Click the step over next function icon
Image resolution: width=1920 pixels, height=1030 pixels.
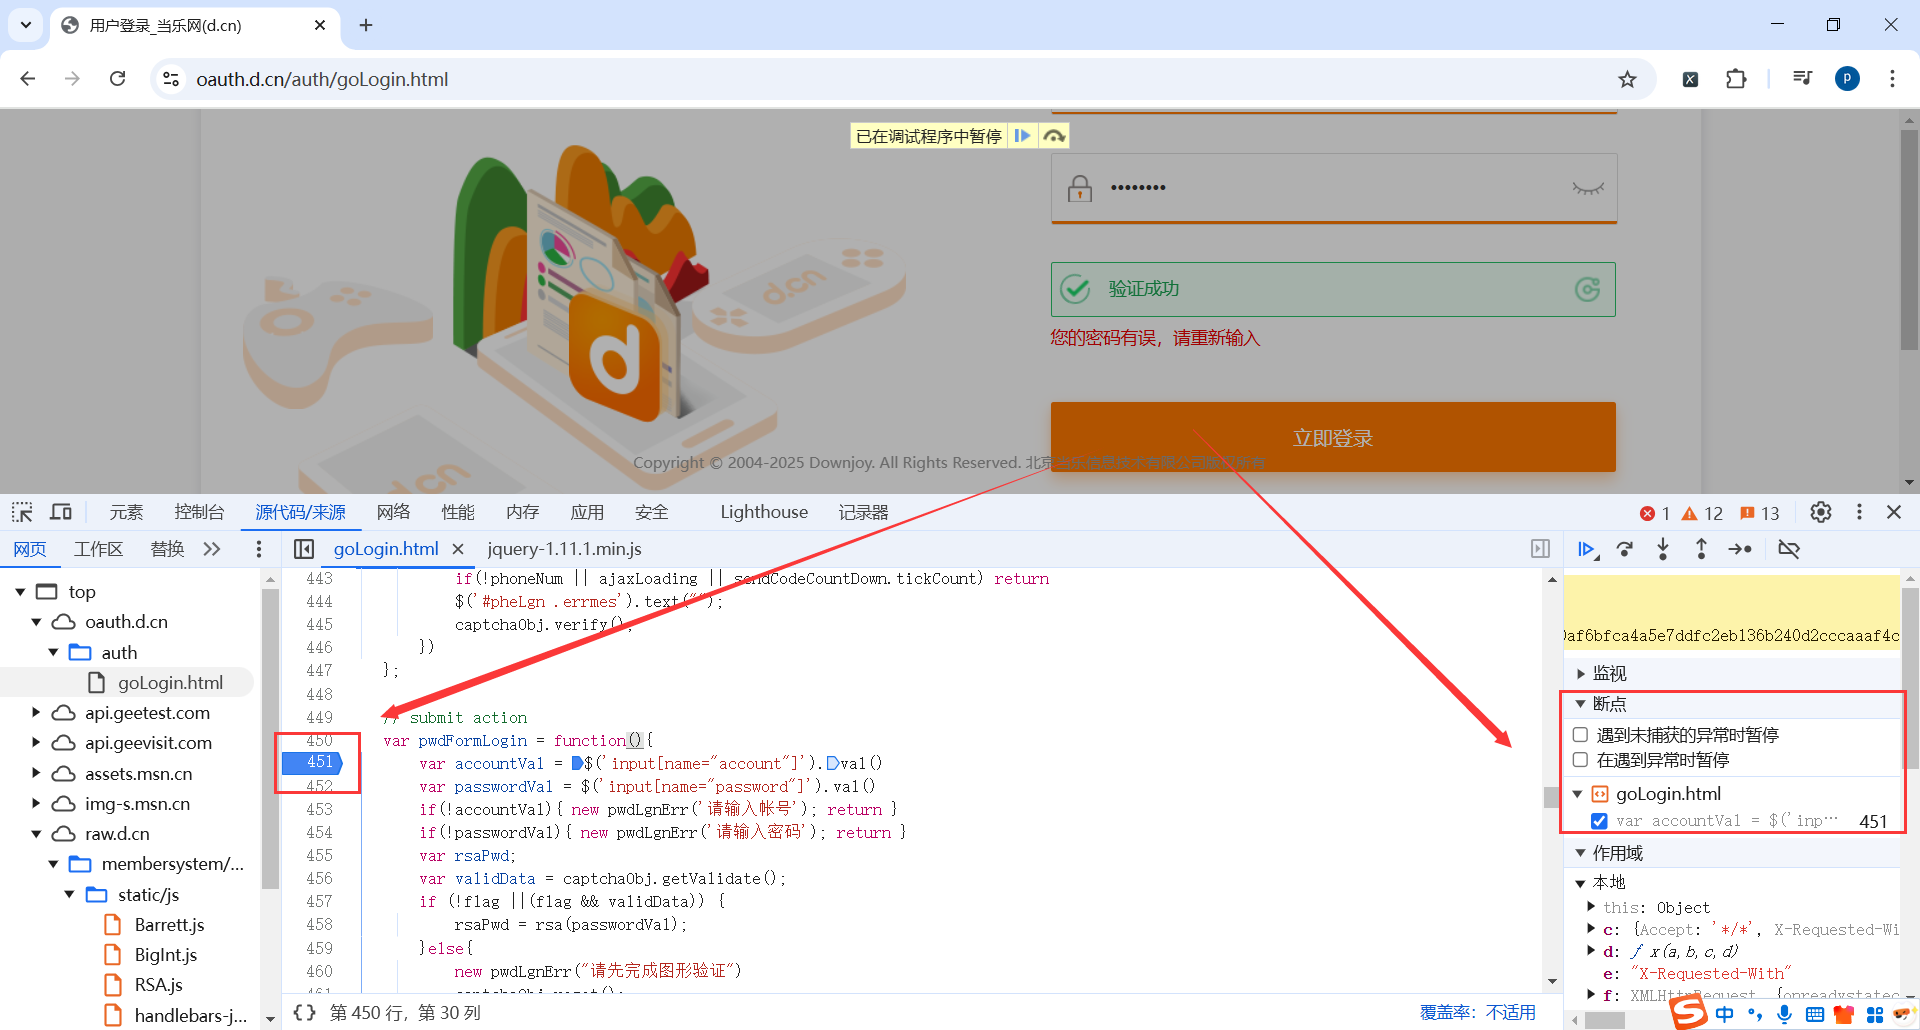click(1625, 549)
